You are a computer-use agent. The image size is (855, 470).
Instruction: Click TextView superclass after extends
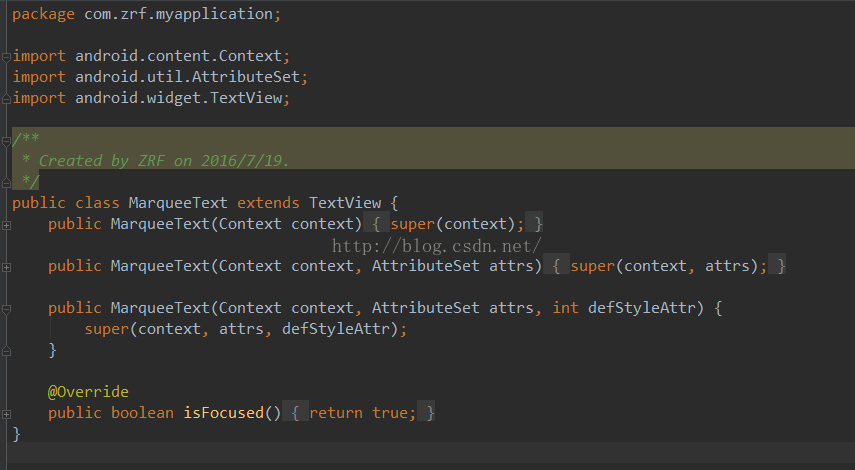coord(345,203)
